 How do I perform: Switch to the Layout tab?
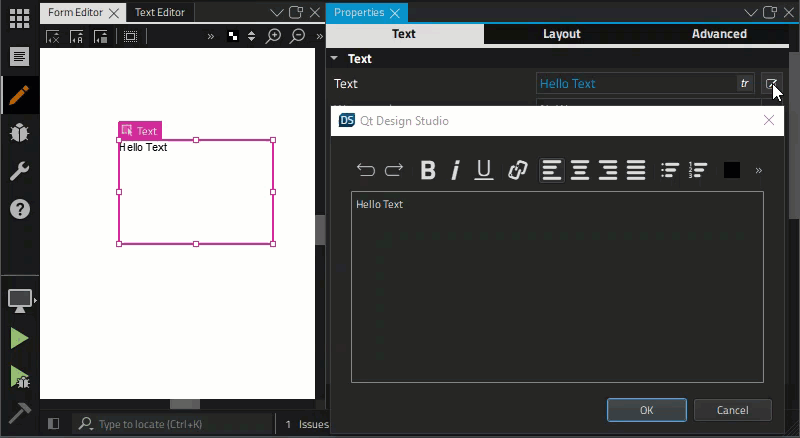(x=561, y=34)
